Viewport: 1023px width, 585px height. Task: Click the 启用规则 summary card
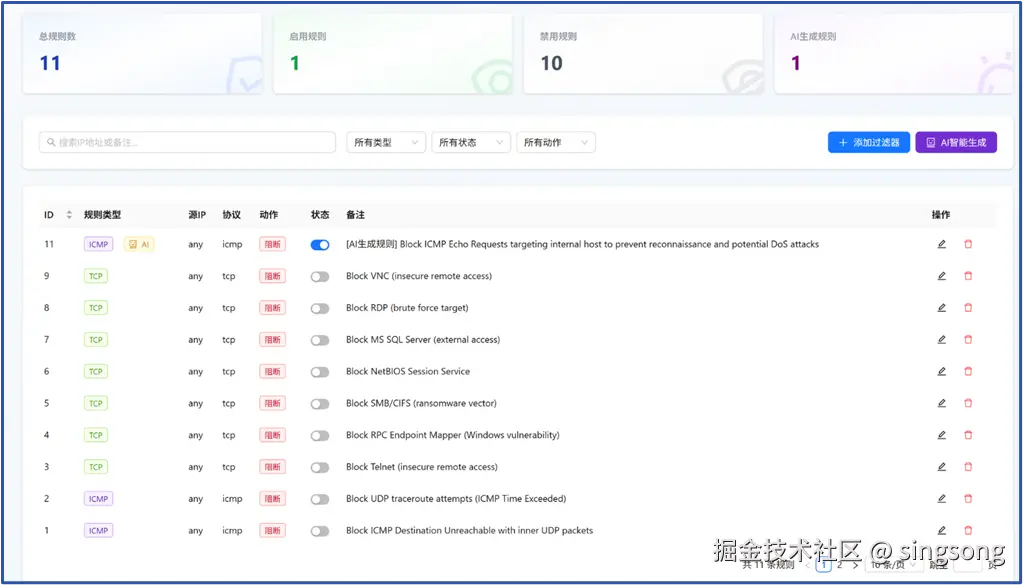(x=393, y=54)
